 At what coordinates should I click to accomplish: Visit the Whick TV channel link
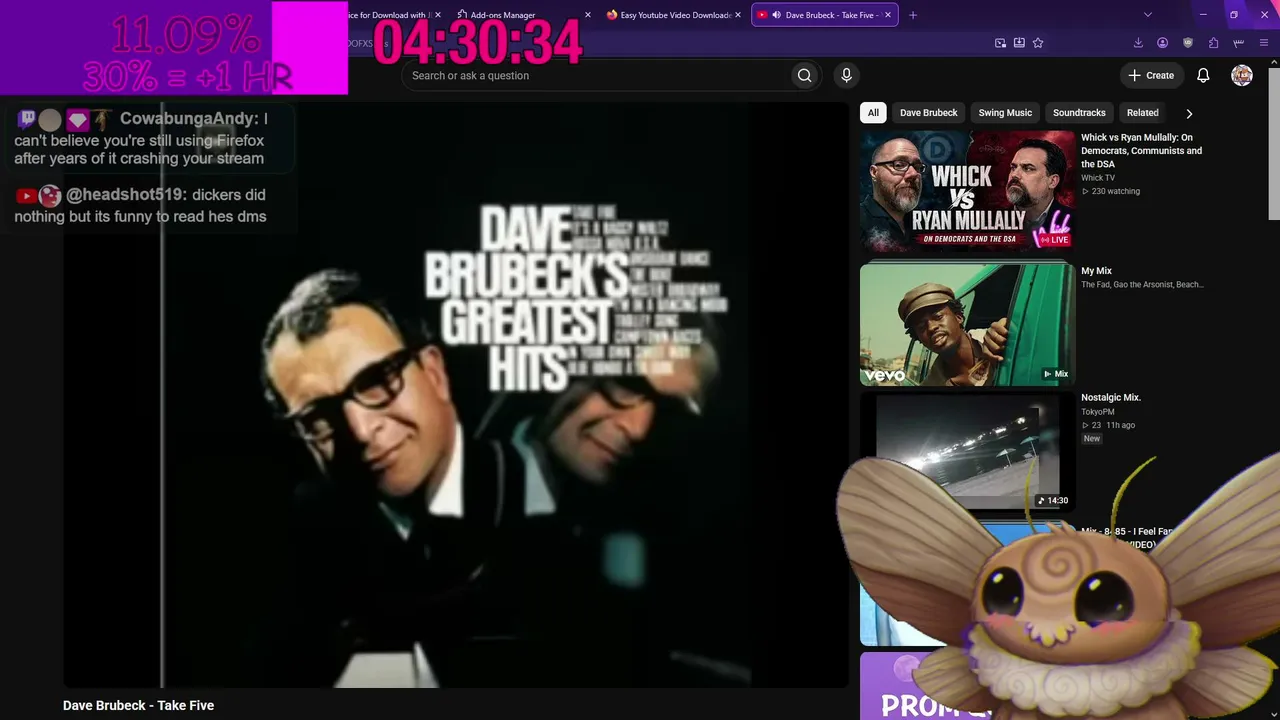tap(1098, 178)
